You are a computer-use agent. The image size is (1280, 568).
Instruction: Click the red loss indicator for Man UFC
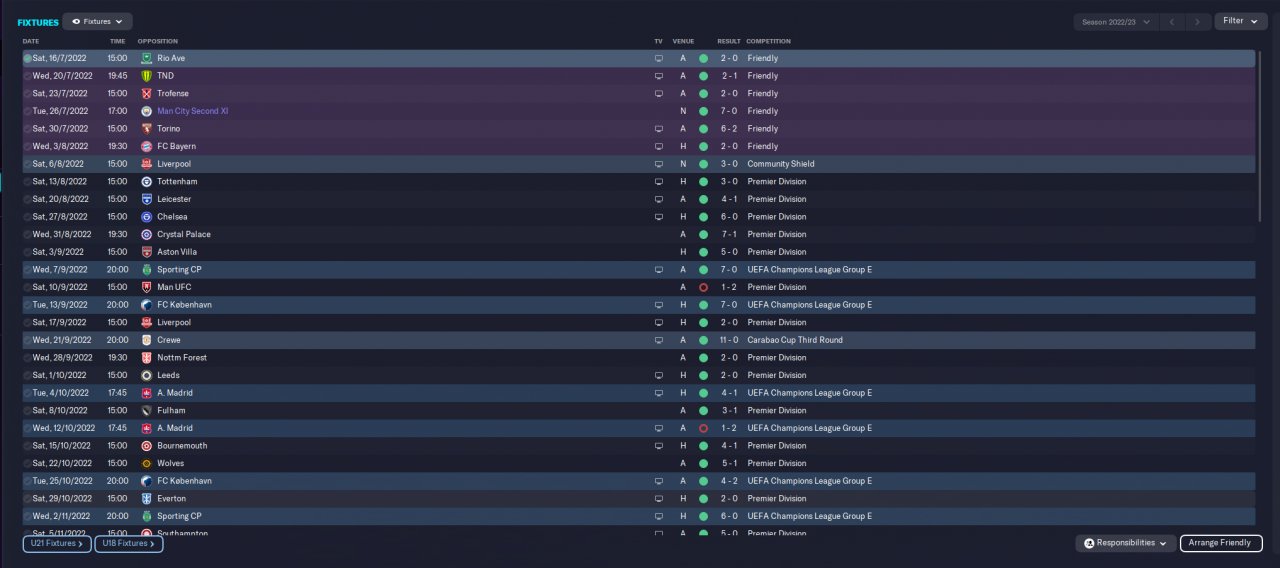click(703, 287)
